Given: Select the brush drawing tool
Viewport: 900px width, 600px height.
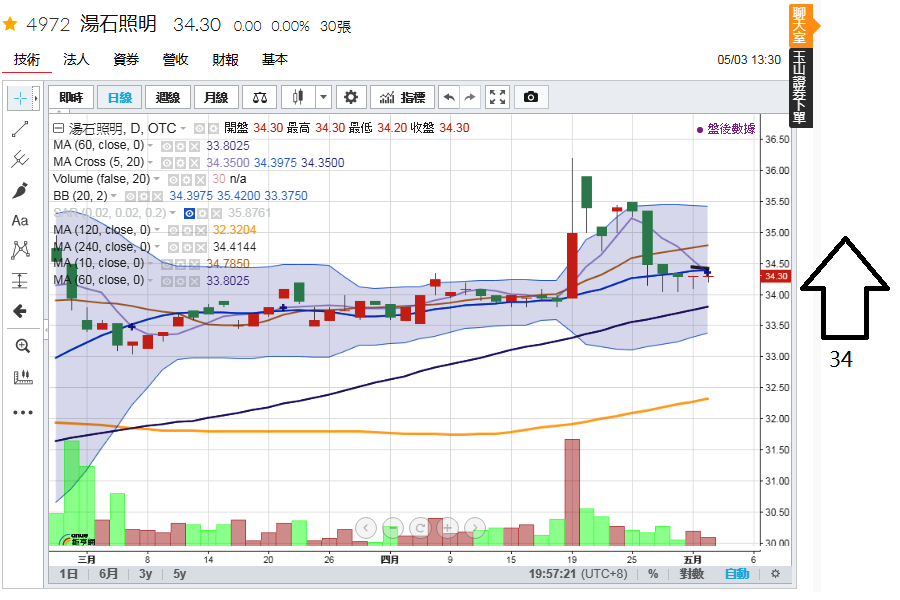Looking at the screenshot, I should point(20,190).
